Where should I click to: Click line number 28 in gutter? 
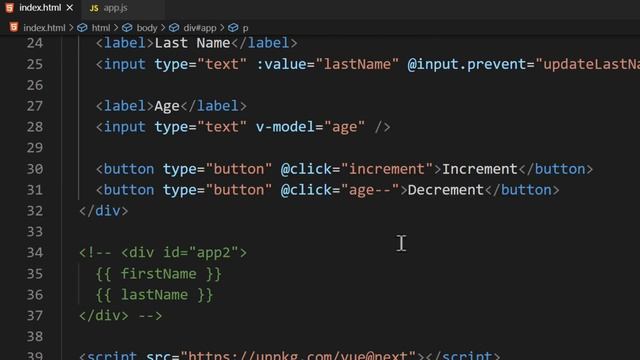pyautogui.click(x=35, y=127)
